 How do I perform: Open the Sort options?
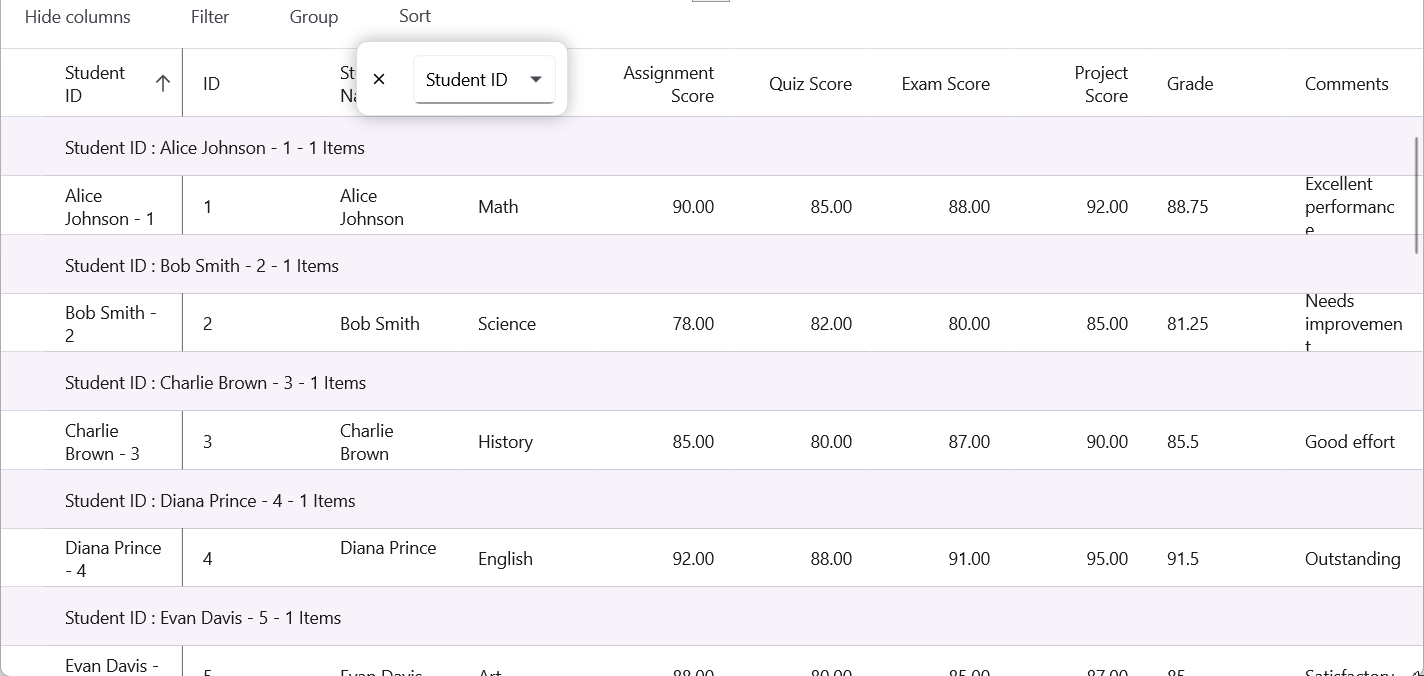pyautogui.click(x=415, y=16)
